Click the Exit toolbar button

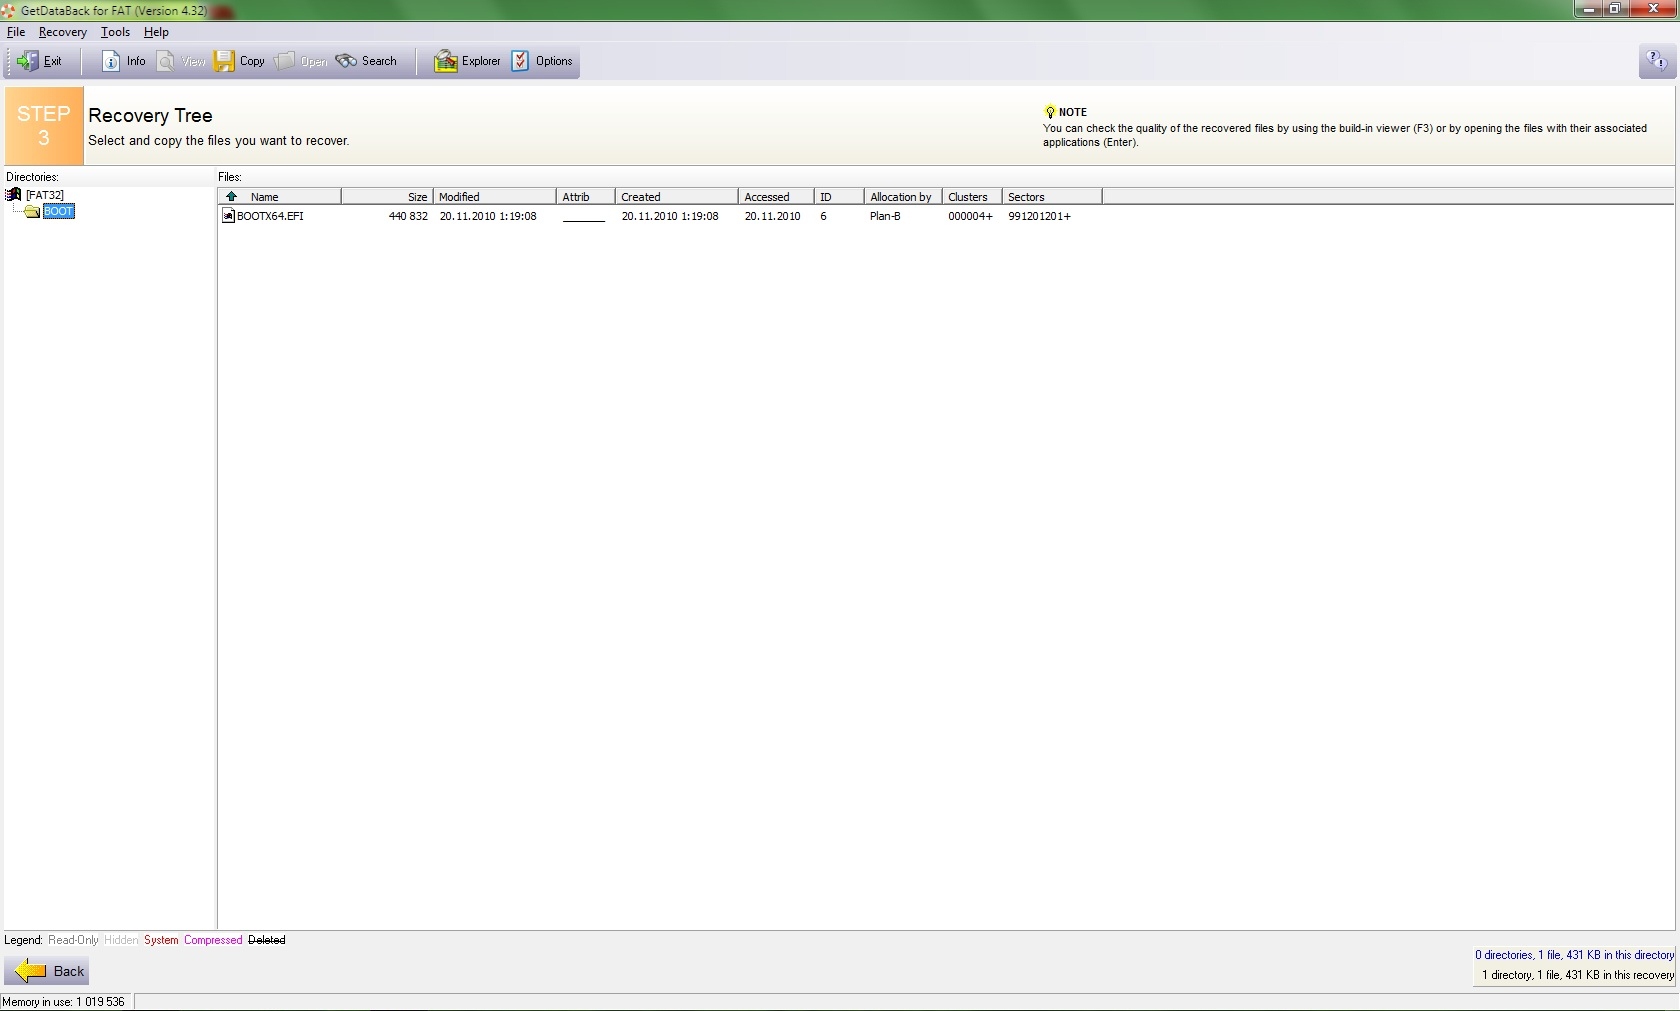click(40, 61)
